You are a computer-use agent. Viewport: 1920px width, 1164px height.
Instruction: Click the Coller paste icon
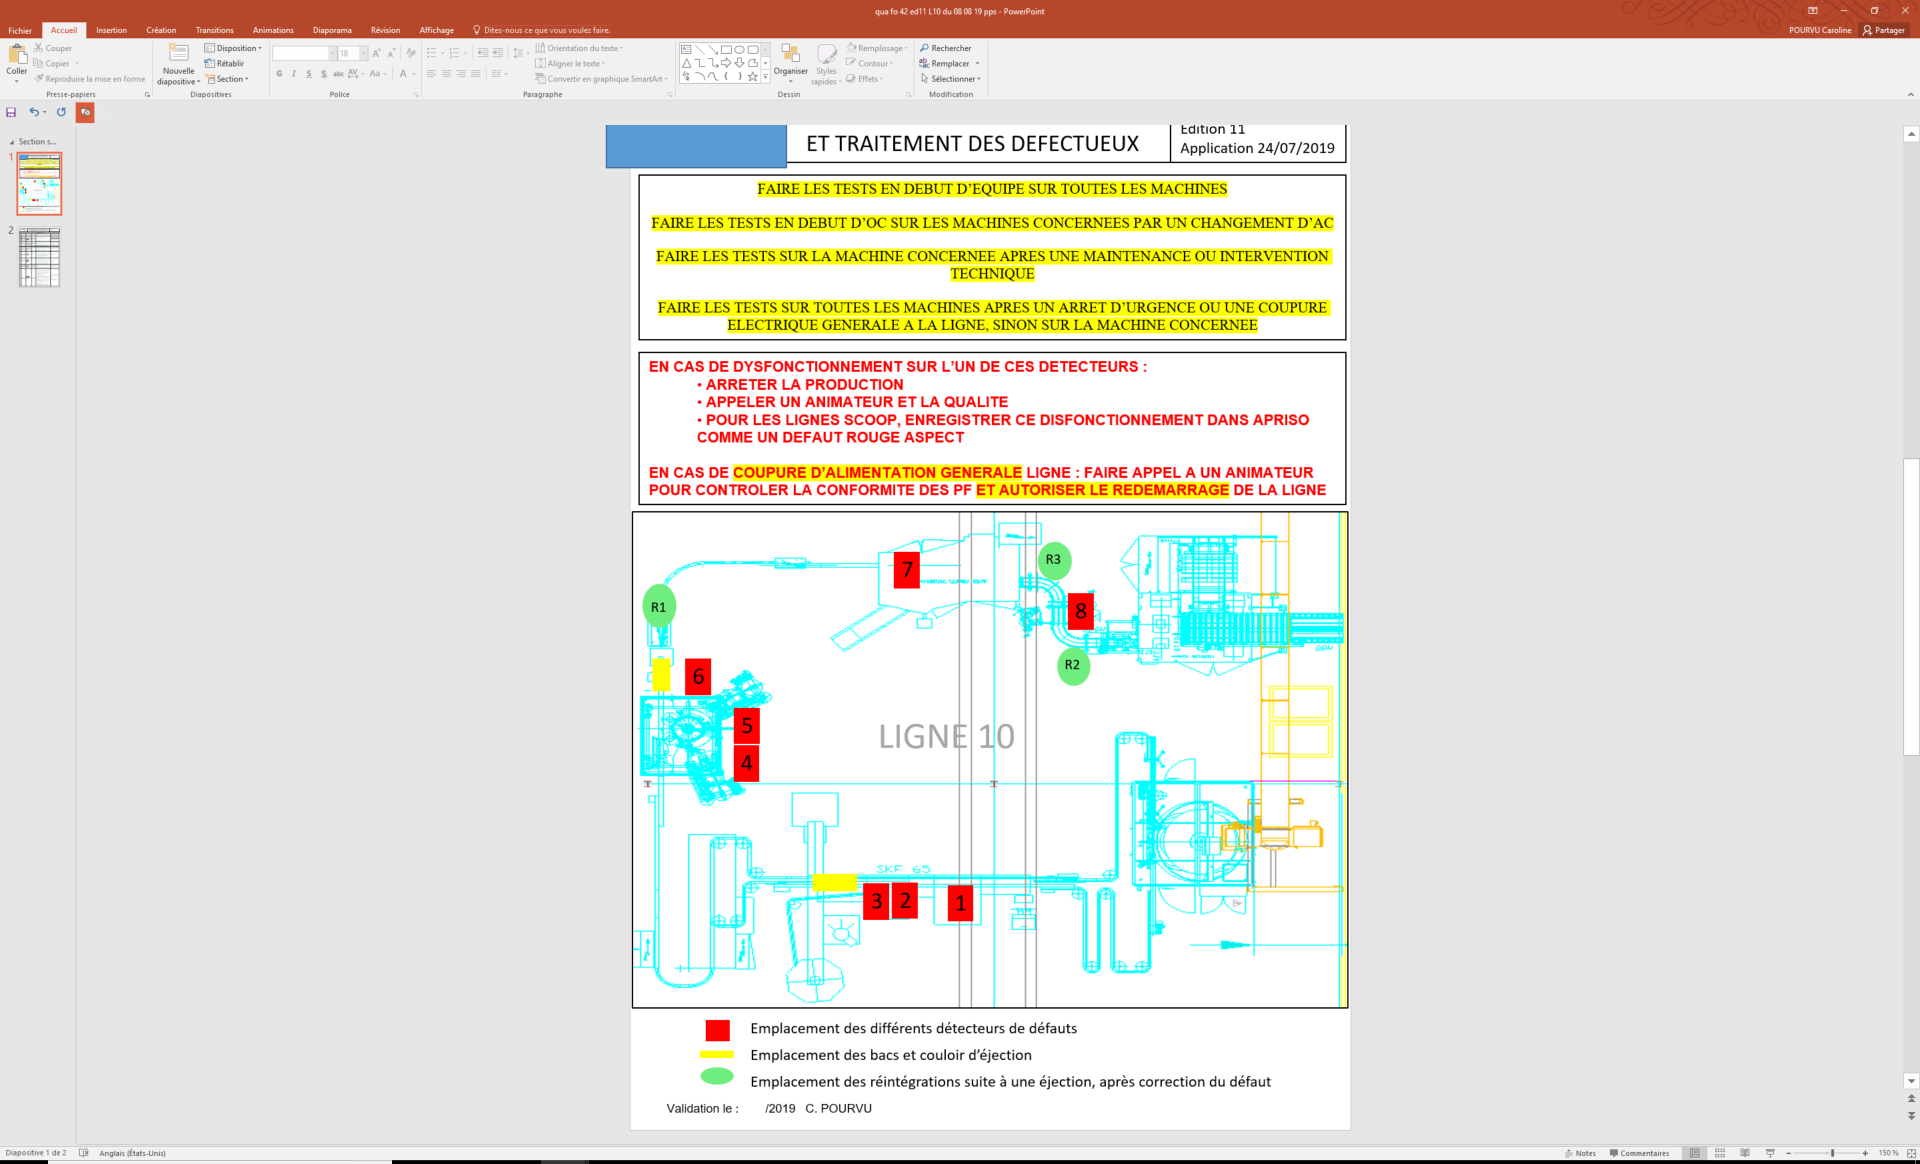point(16,57)
